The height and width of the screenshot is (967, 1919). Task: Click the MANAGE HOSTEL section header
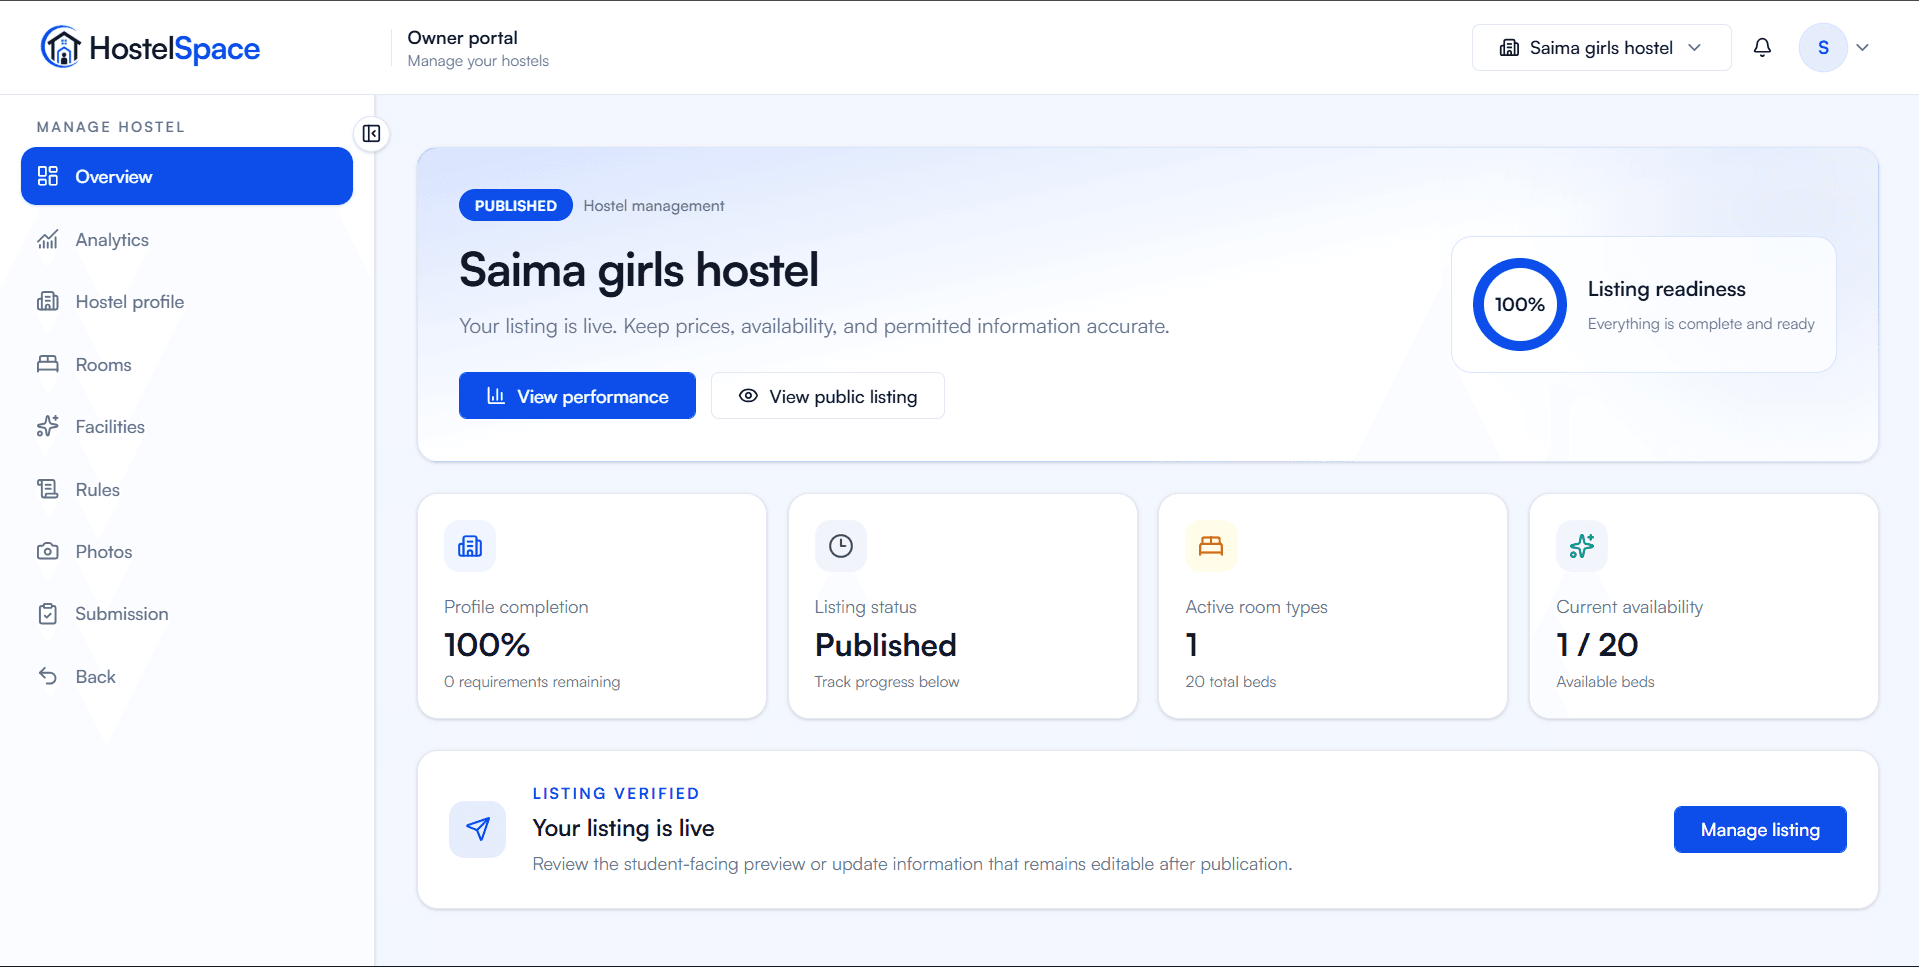point(111,127)
